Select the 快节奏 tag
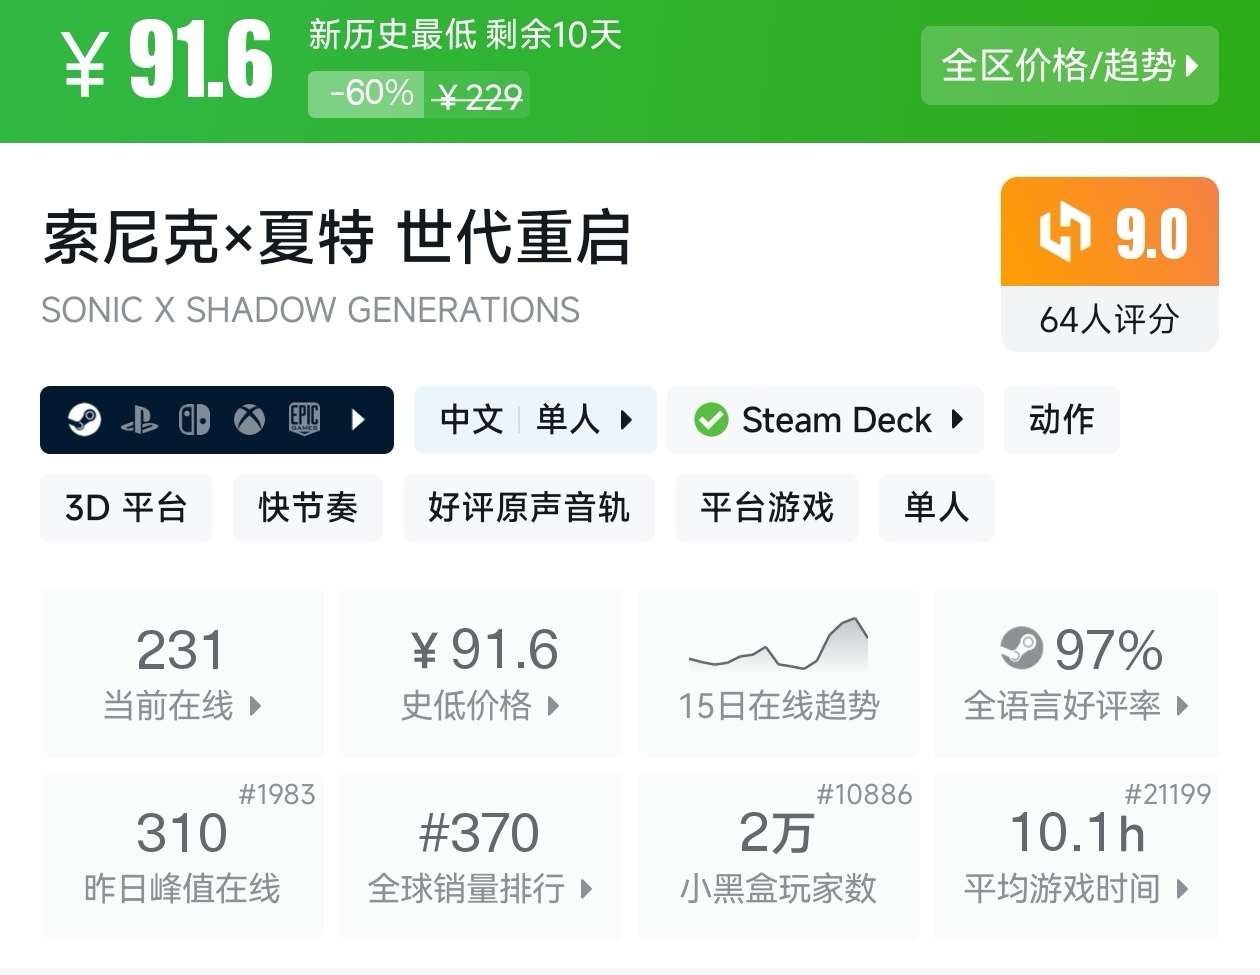Image resolution: width=1260 pixels, height=975 pixels. point(308,508)
